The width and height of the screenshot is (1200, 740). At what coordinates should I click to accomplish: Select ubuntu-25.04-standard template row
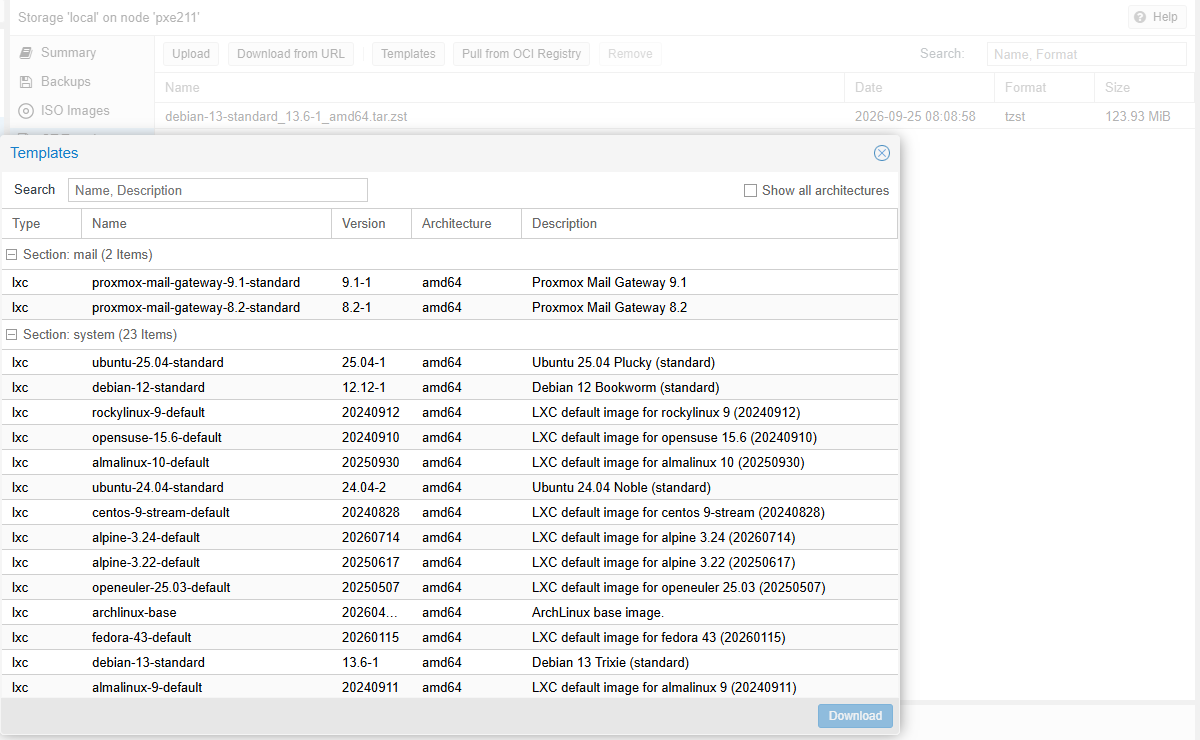(450, 363)
